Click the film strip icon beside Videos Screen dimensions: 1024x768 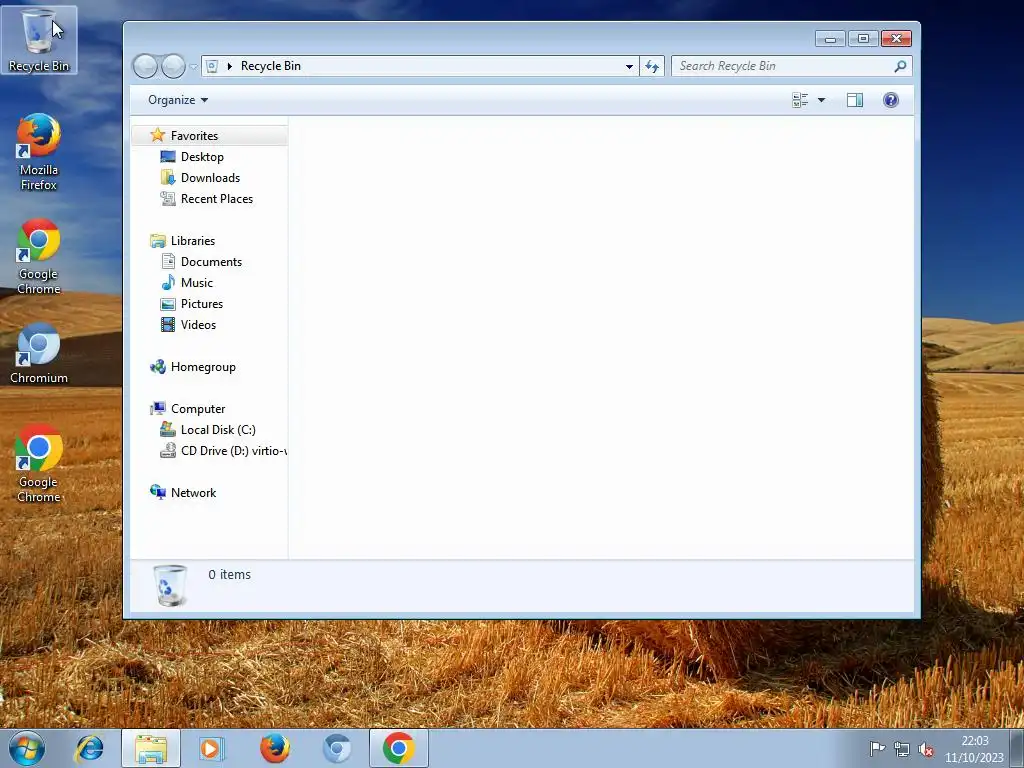point(168,324)
